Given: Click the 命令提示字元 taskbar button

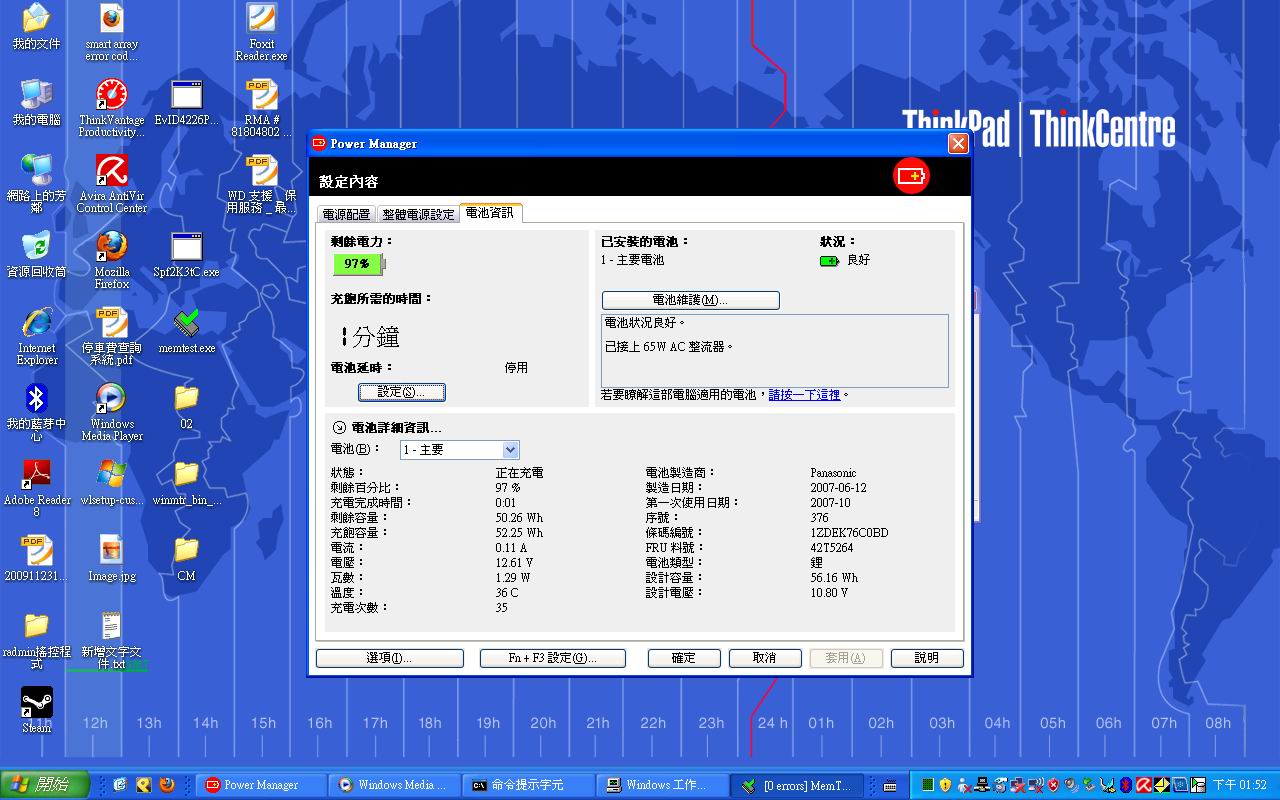Looking at the screenshot, I should point(528,785).
